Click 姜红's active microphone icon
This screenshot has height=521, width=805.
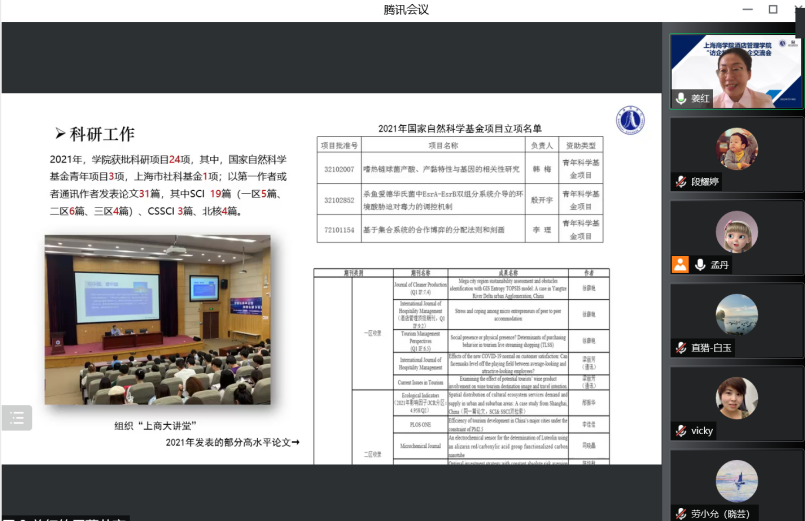pos(681,98)
